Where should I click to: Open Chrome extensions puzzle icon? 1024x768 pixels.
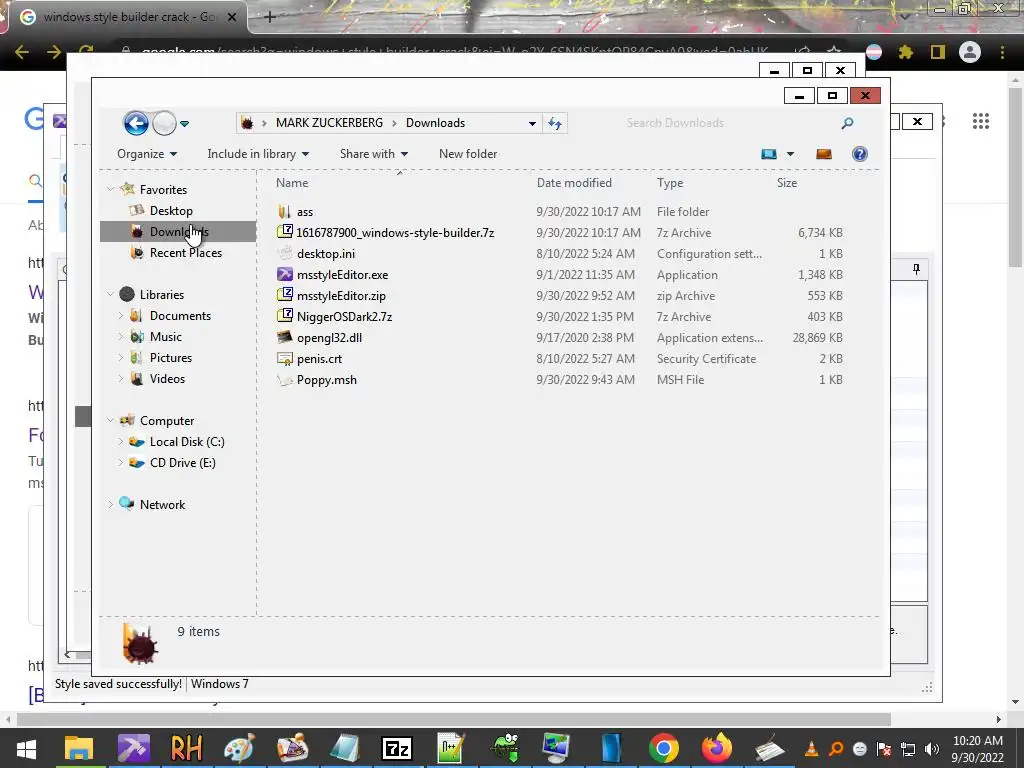tap(905, 52)
